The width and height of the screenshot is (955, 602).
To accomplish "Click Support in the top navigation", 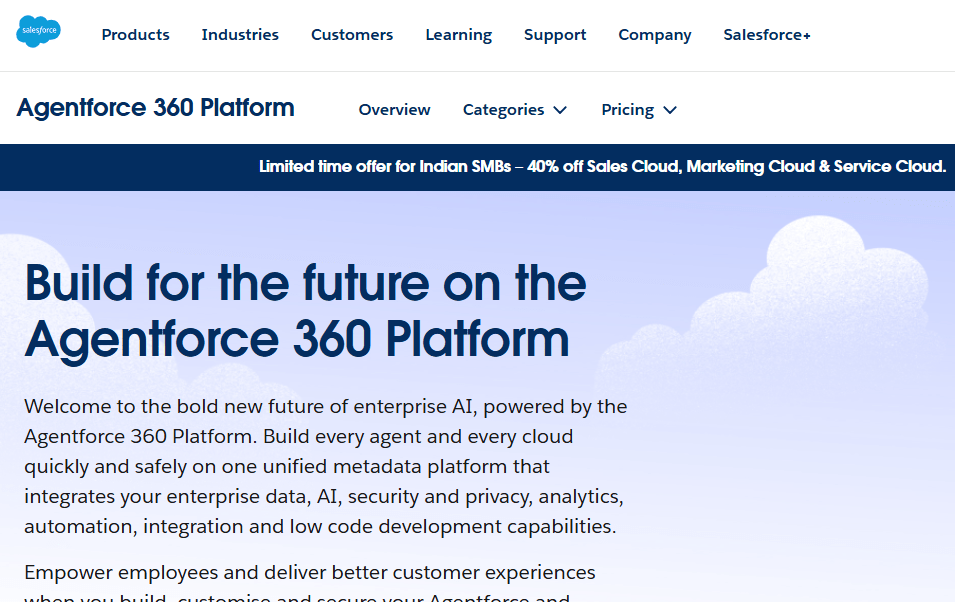I will click(x=555, y=35).
